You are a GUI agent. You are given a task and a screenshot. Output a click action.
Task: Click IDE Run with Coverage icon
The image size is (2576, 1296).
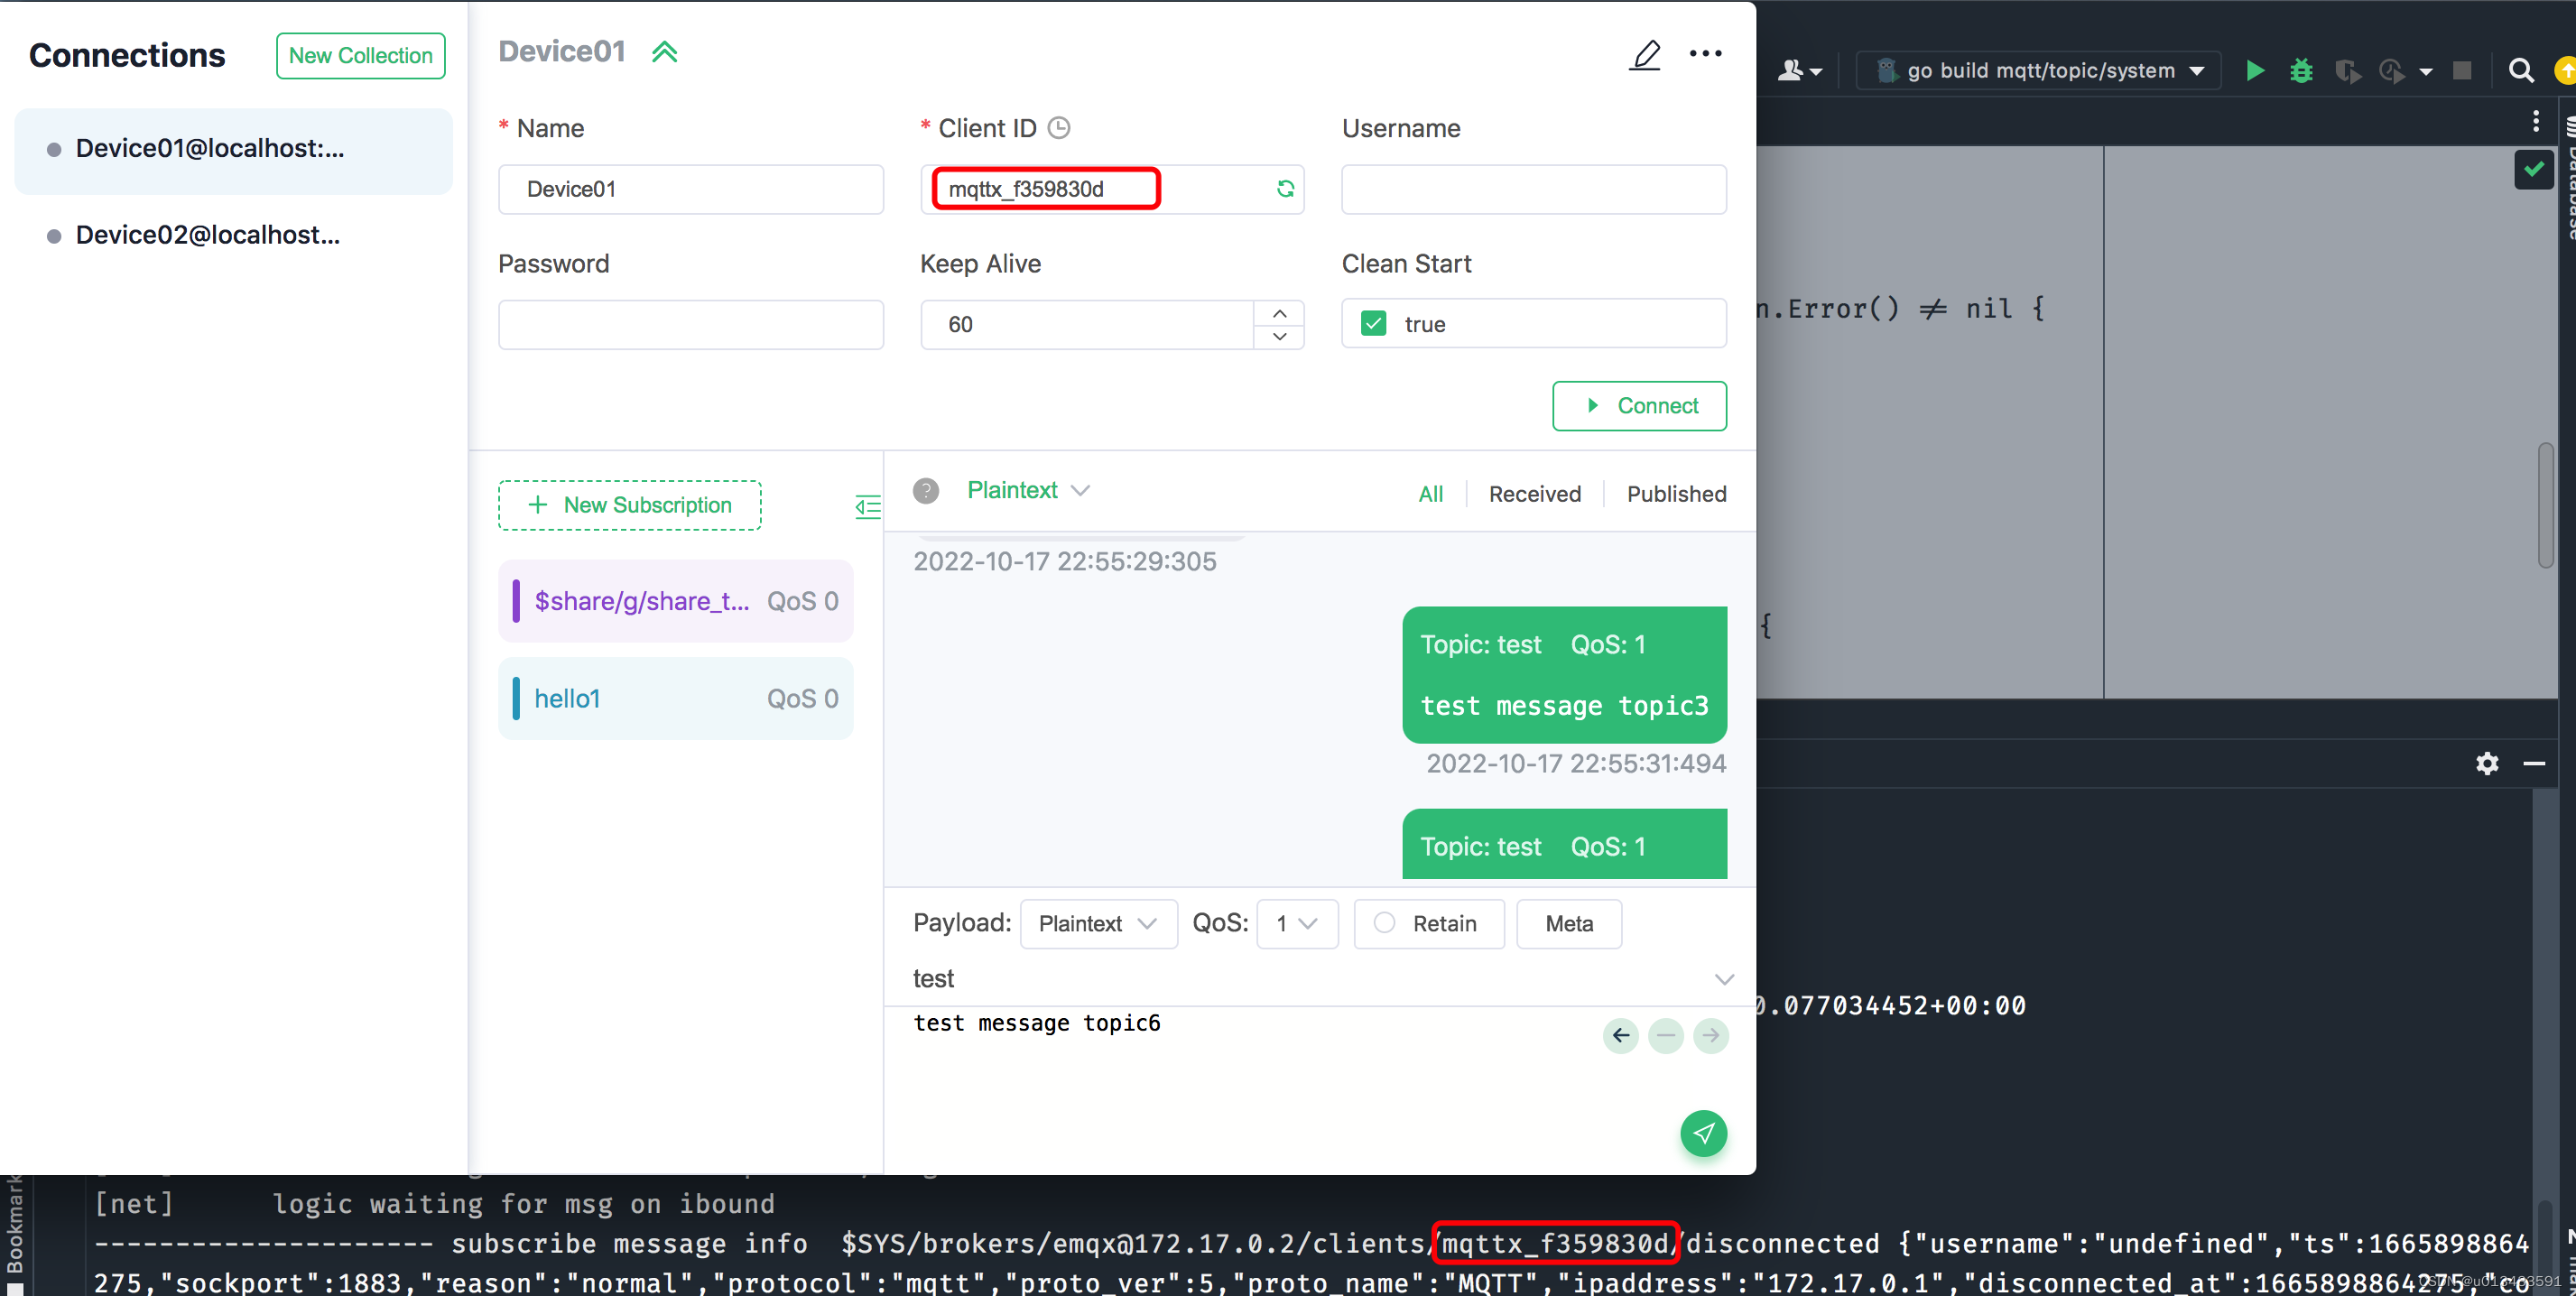[x=2347, y=71]
